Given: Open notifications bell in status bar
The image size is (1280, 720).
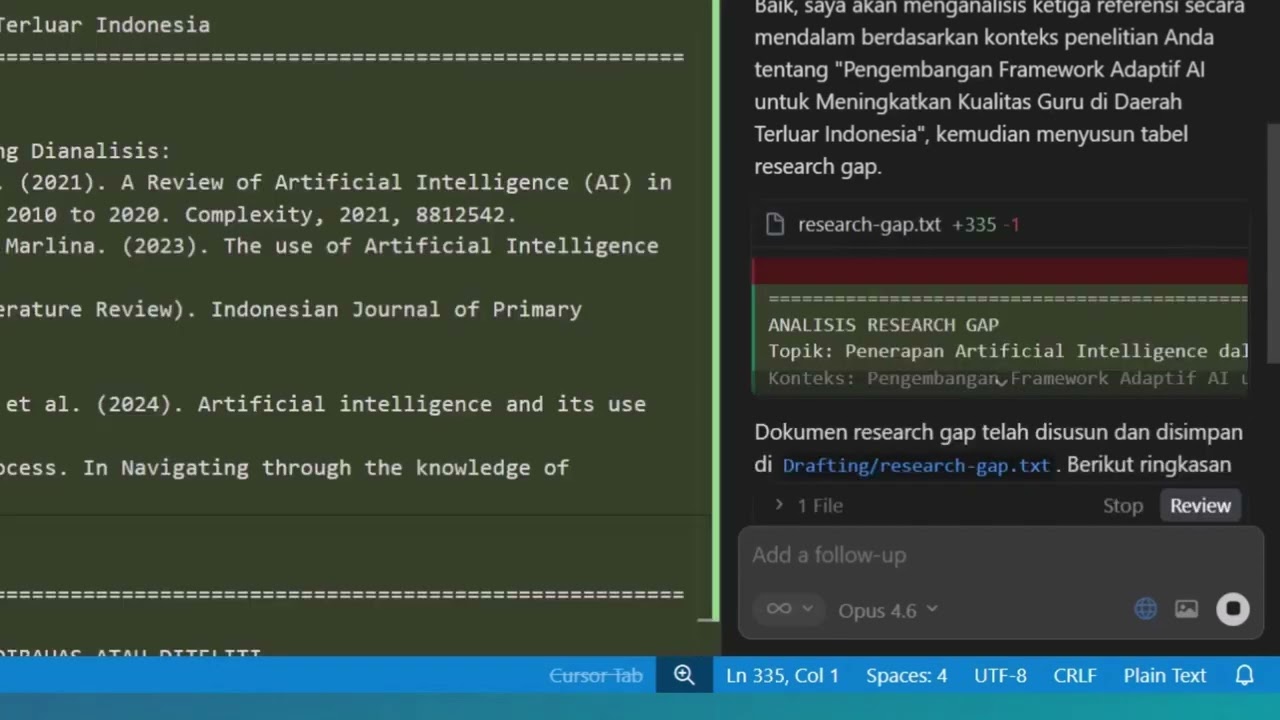Looking at the screenshot, I should pyautogui.click(x=1245, y=676).
